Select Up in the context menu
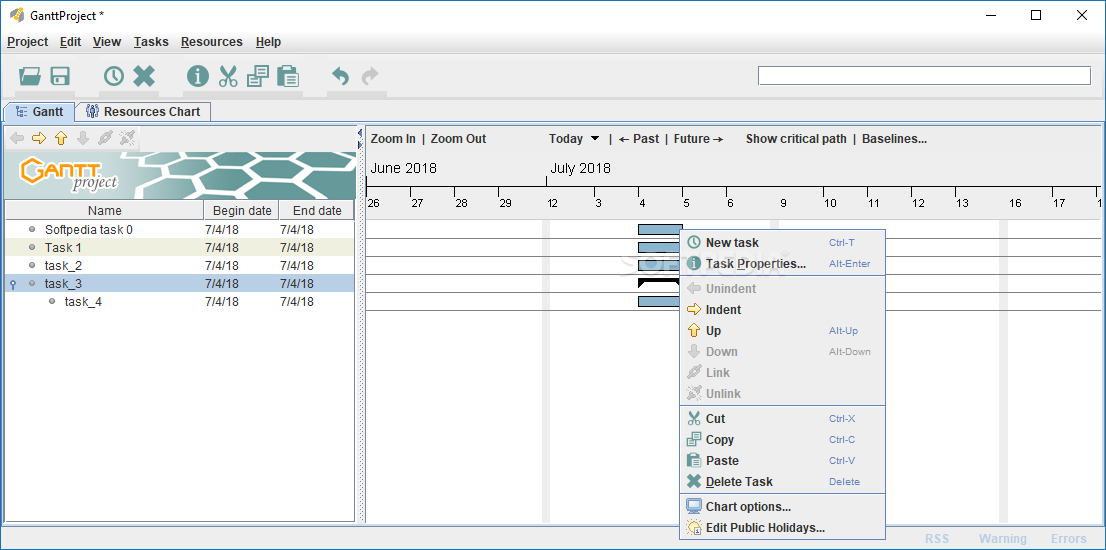The width and height of the screenshot is (1106, 550). tap(782, 331)
